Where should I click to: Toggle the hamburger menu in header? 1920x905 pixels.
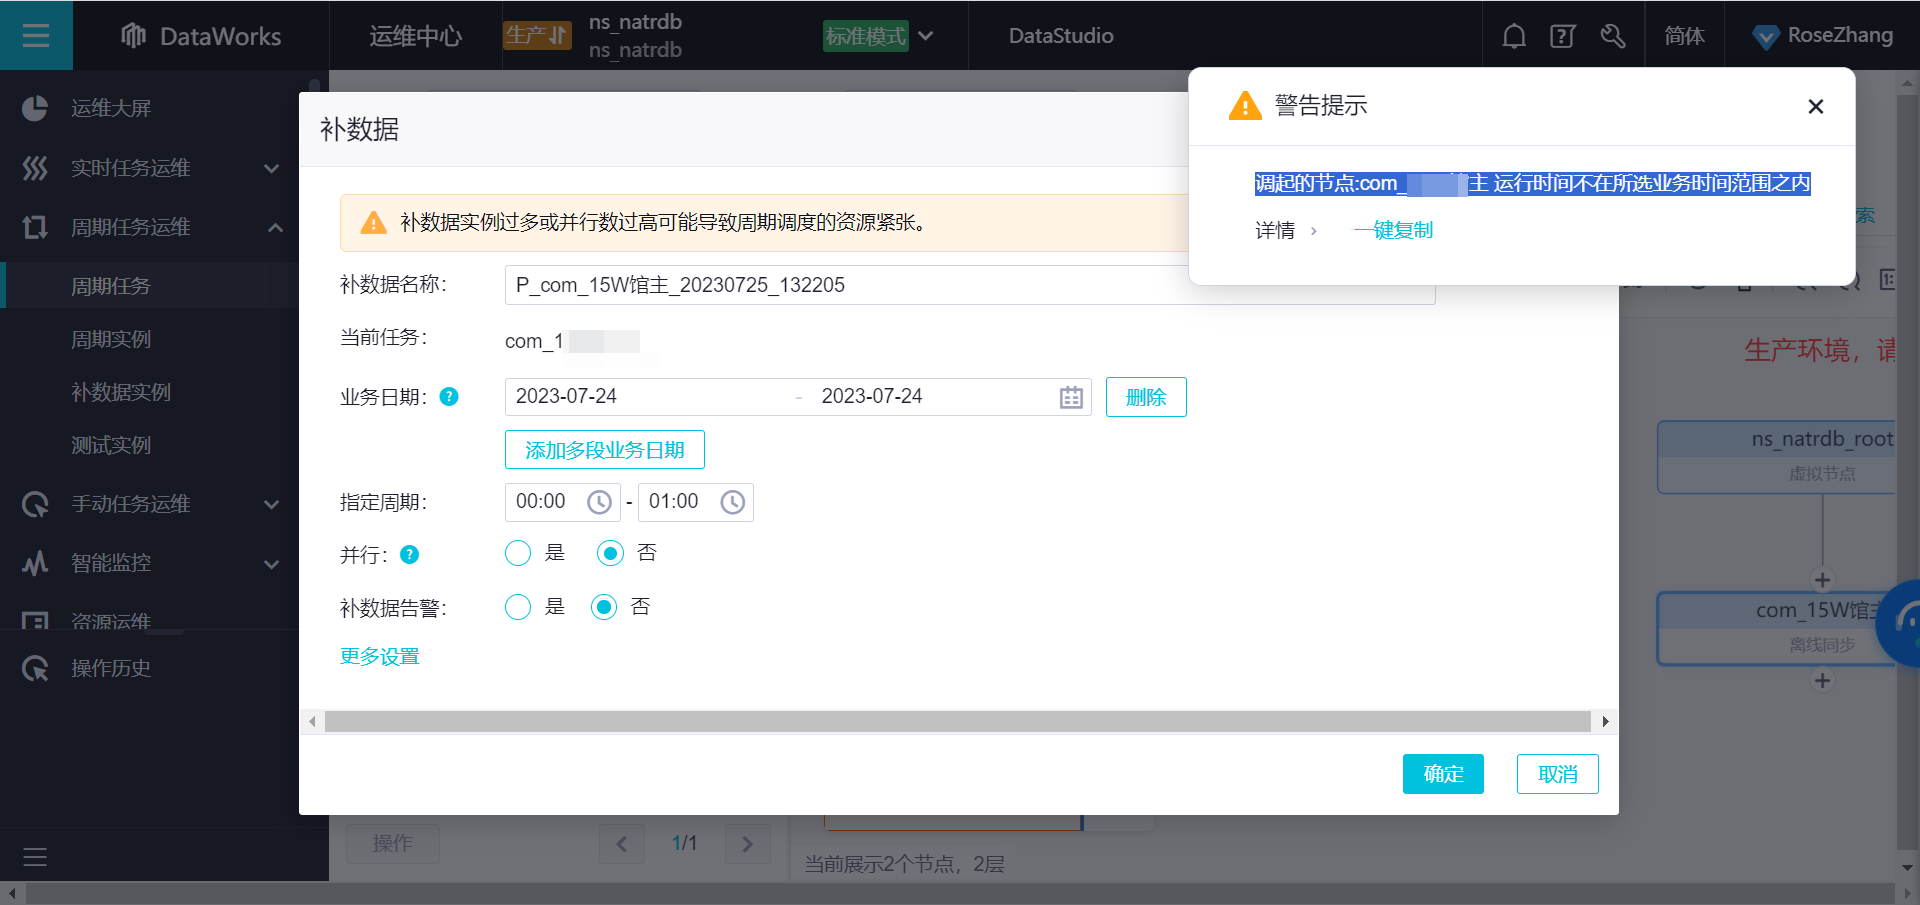[36, 36]
